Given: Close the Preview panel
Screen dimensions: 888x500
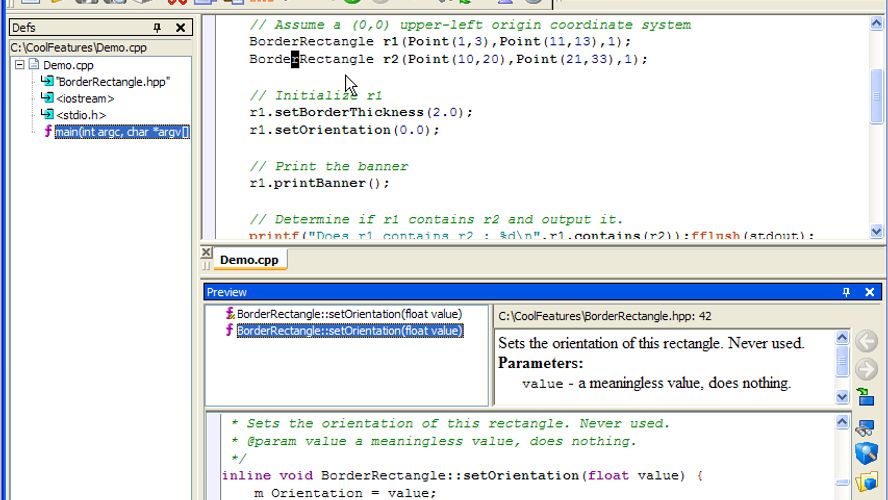Looking at the screenshot, I should pyautogui.click(x=870, y=292).
